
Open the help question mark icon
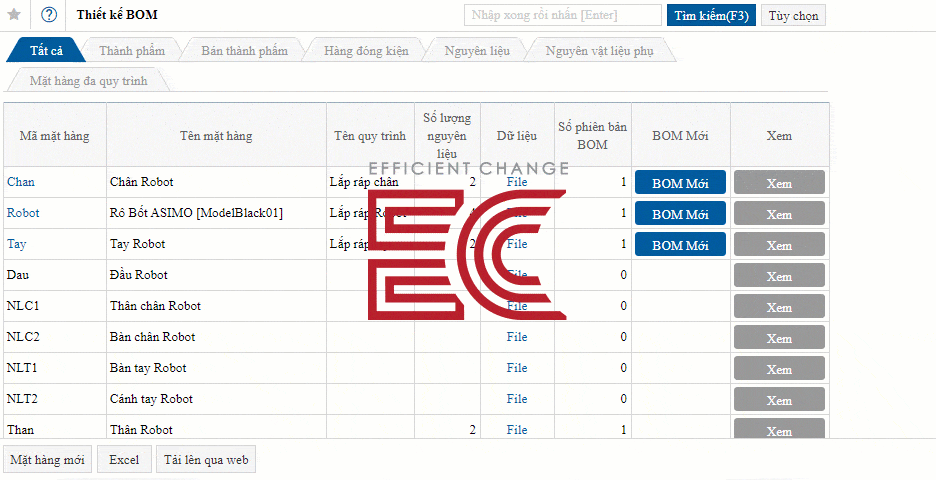[x=49, y=15]
